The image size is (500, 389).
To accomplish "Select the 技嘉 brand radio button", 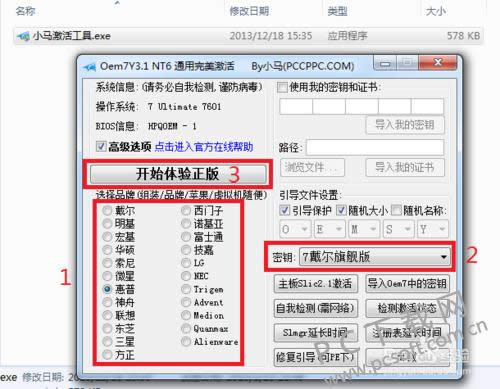I will 186,250.
